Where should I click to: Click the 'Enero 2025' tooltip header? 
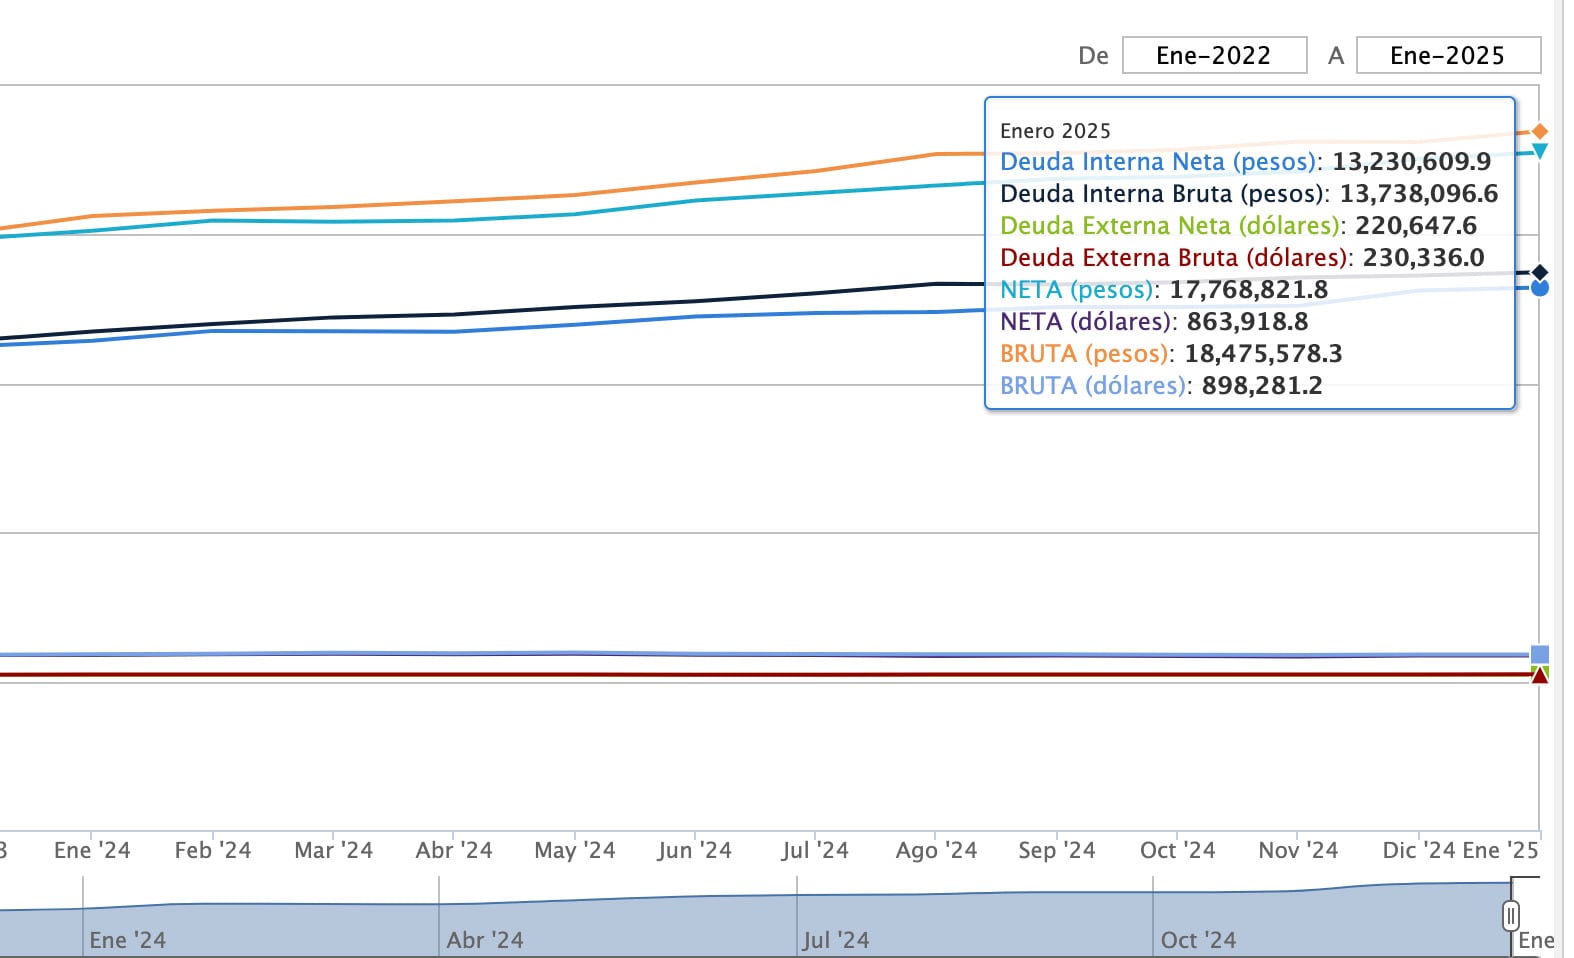pyautogui.click(x=1055, y=131)
